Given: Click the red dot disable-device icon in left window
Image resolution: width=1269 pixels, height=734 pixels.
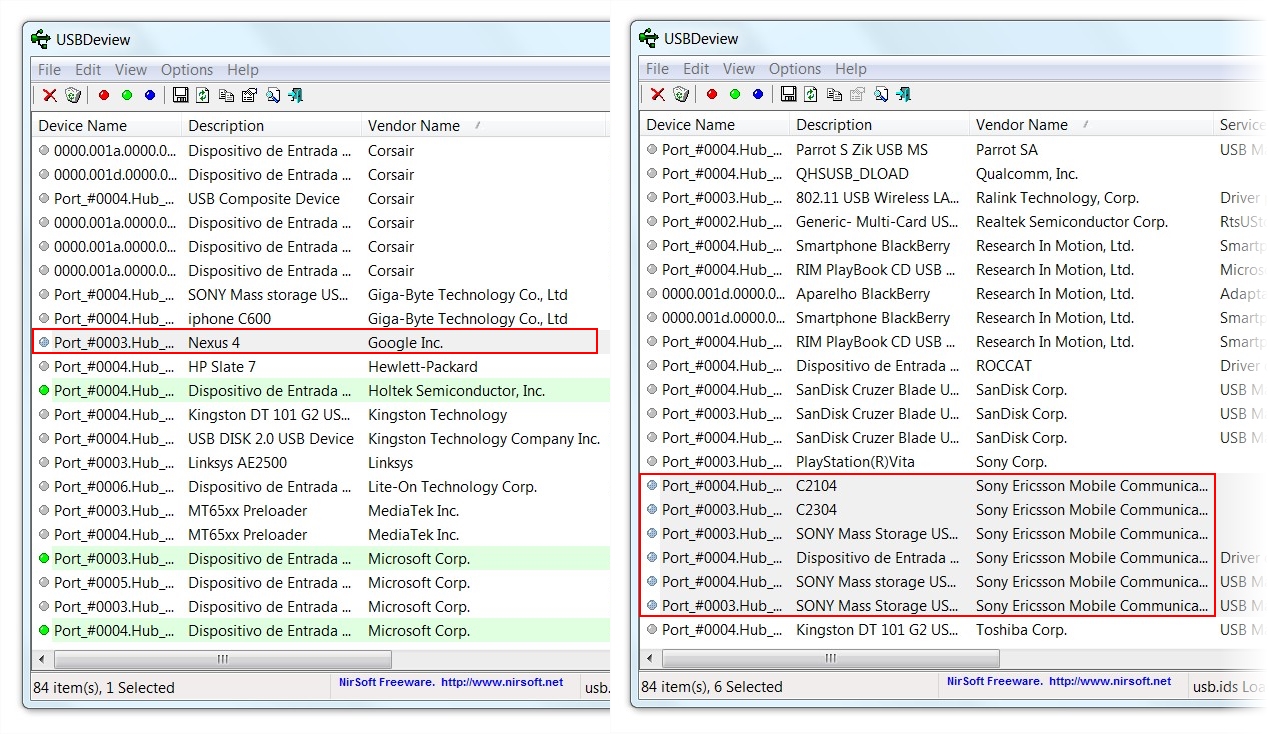Looking at the screenshot, I should pyautogui.click(x=104, y=95).
